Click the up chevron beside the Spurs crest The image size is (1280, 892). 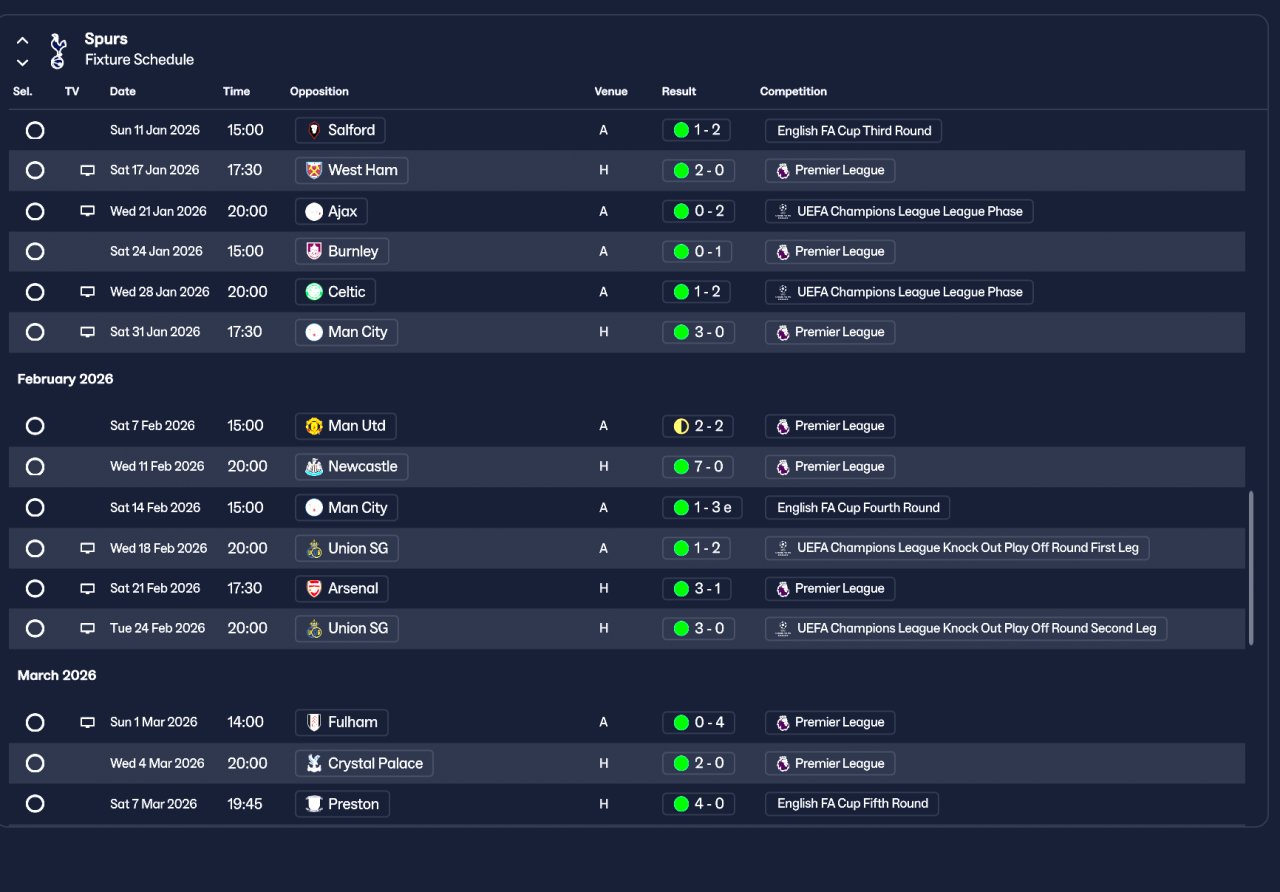(23, 41)
